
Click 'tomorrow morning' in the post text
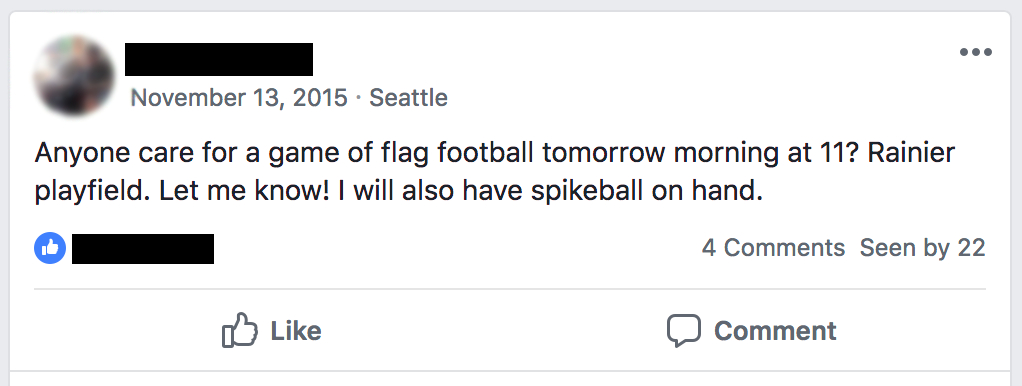(x=657, y=153)
